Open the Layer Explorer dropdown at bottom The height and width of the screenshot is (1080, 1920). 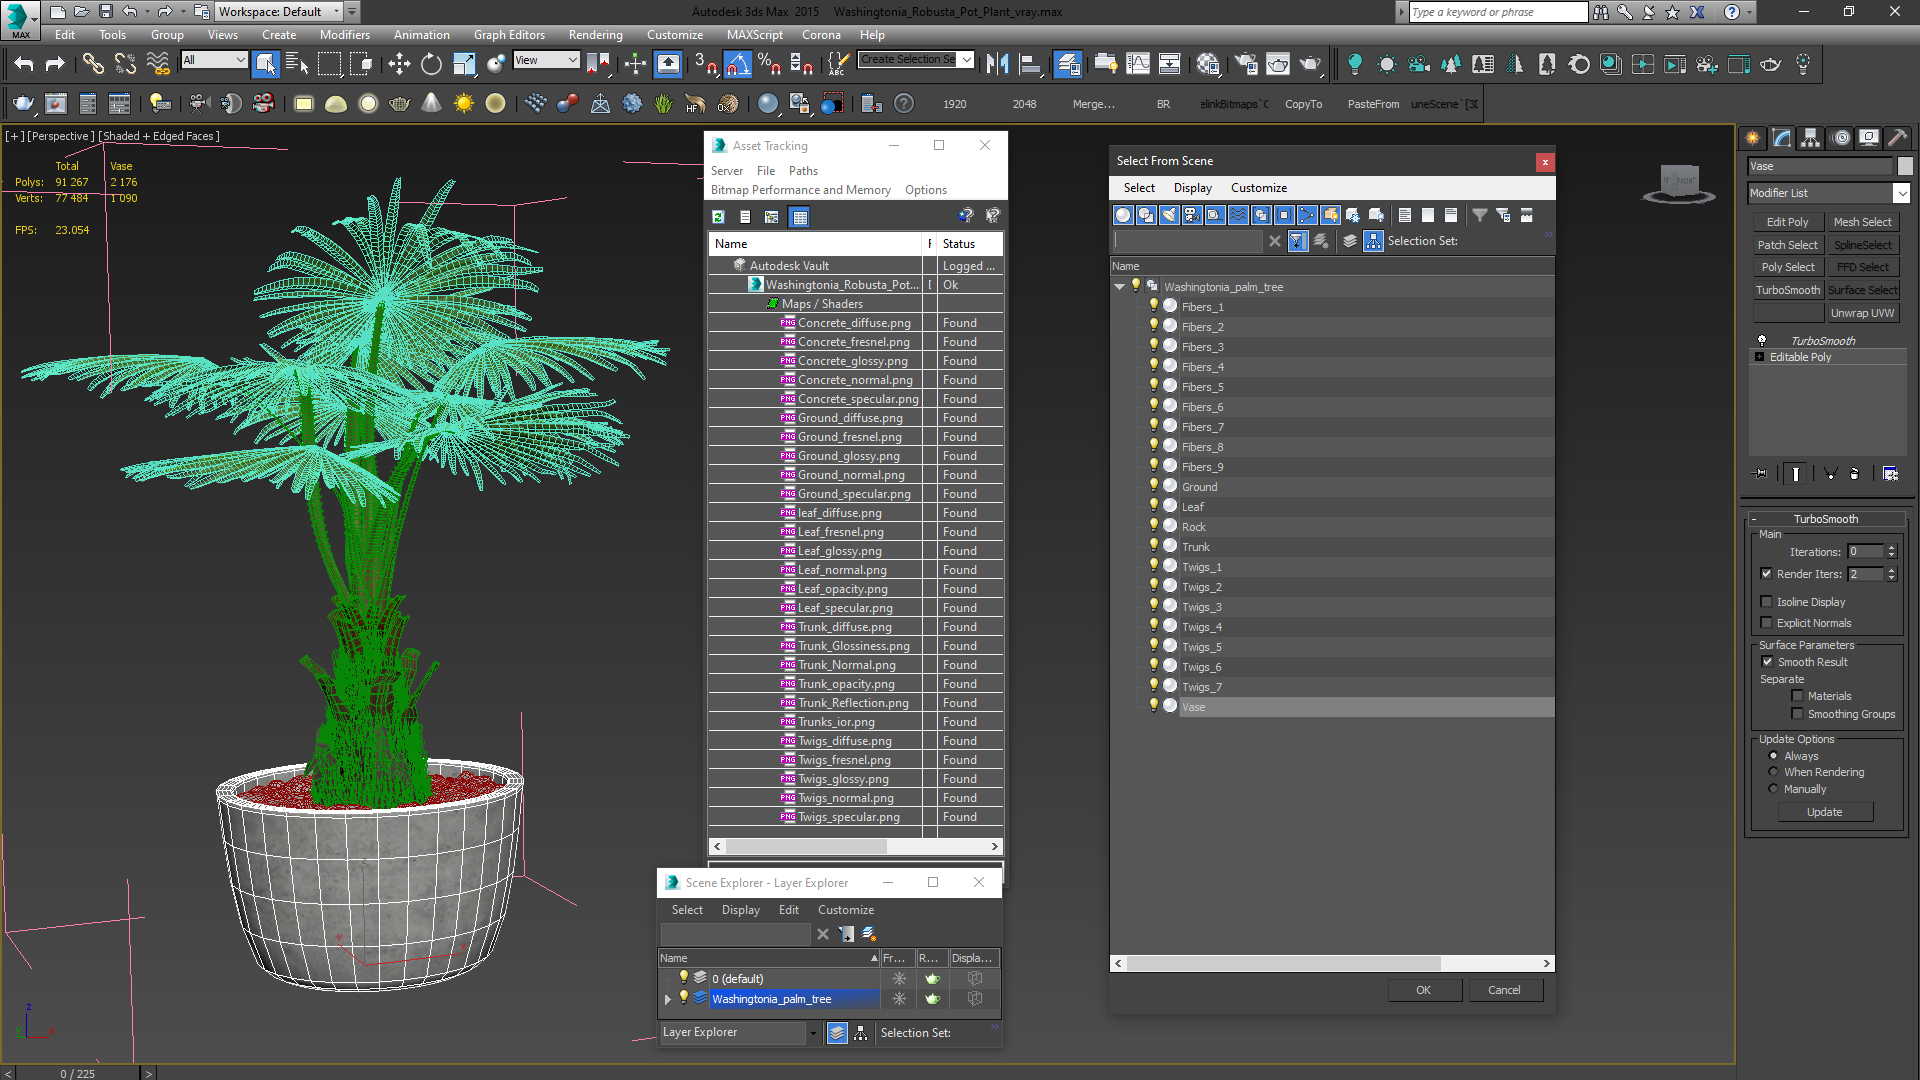[x=740, y=1032]
